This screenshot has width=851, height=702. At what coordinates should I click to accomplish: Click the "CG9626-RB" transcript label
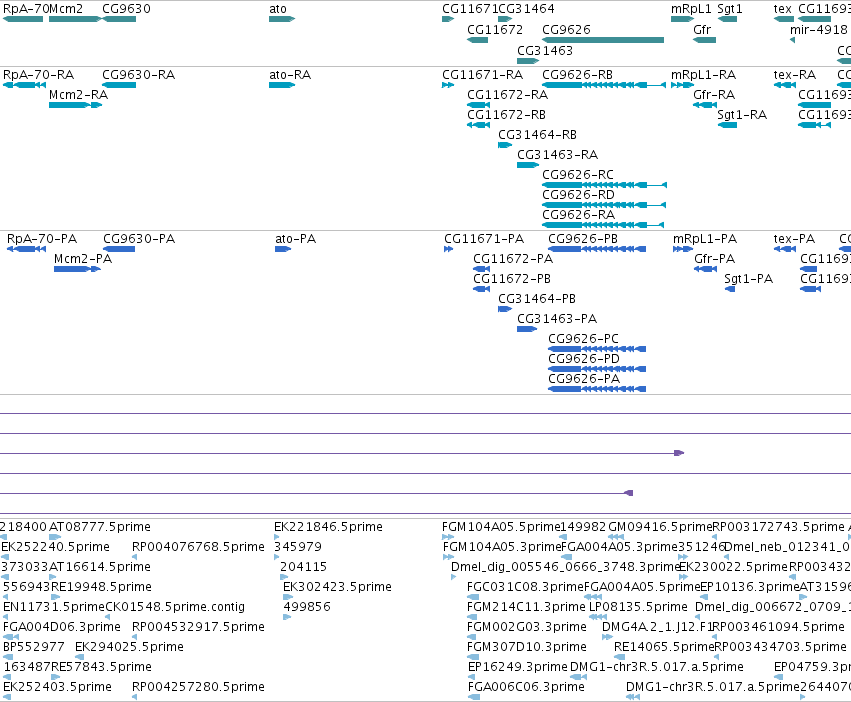[577, 74]
